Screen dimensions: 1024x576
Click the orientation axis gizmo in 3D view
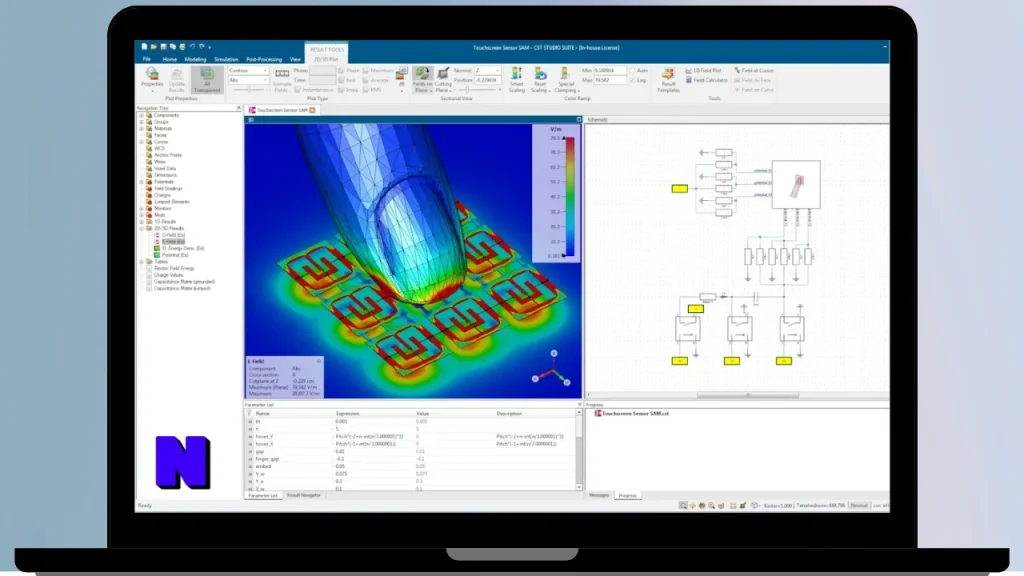(552, 369)
